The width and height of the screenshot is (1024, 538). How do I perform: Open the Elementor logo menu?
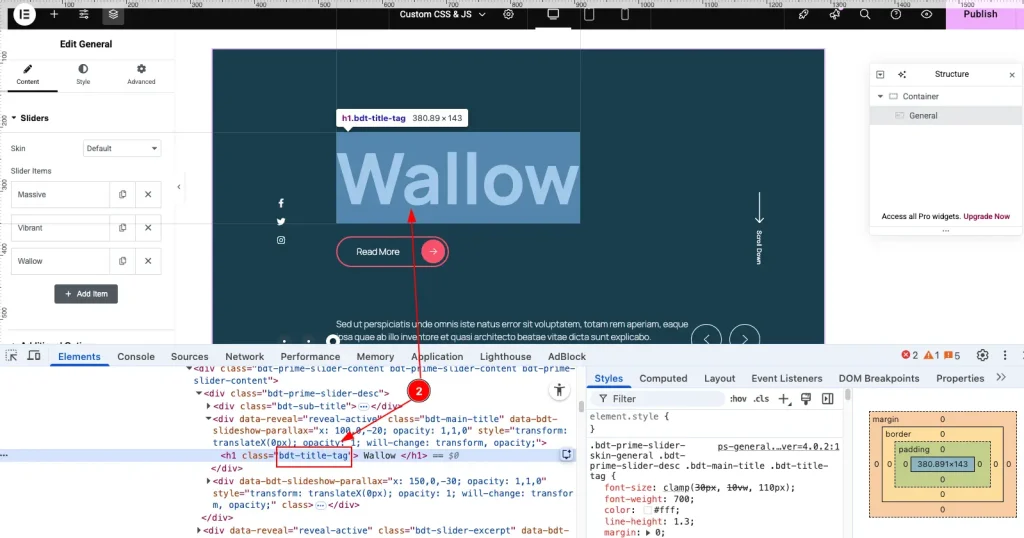24,14
